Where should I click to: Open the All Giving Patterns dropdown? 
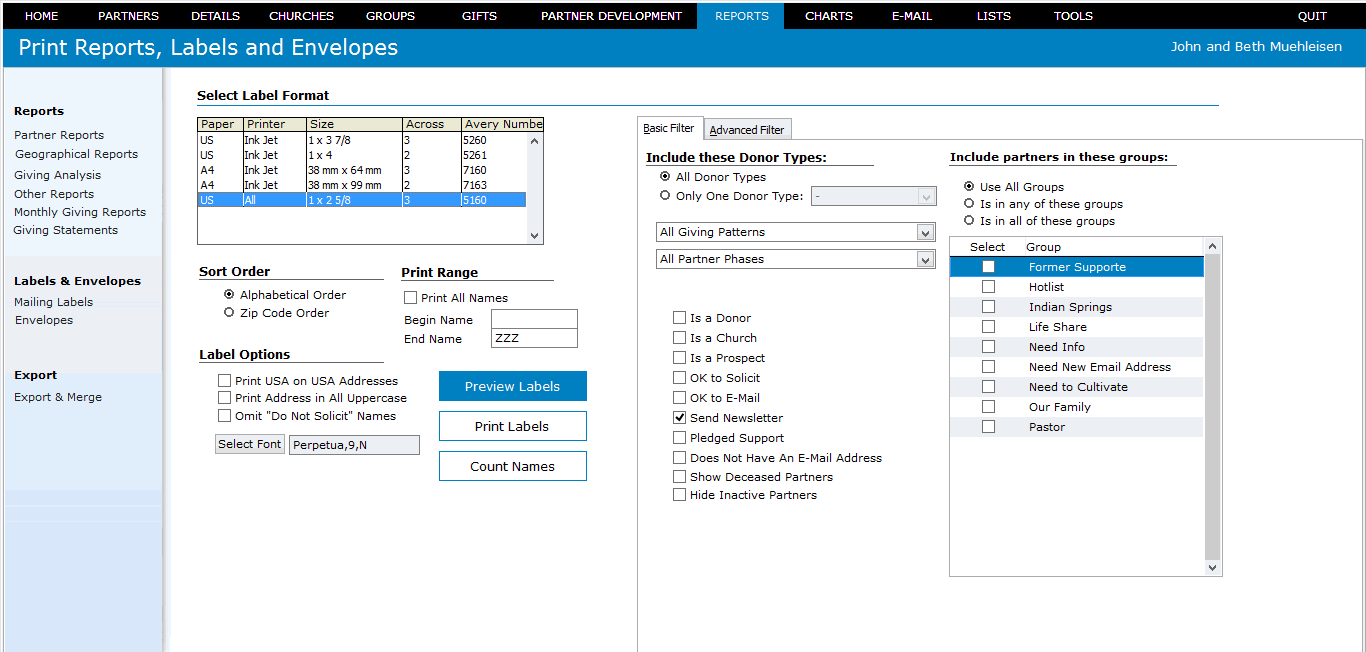[796, 232]
